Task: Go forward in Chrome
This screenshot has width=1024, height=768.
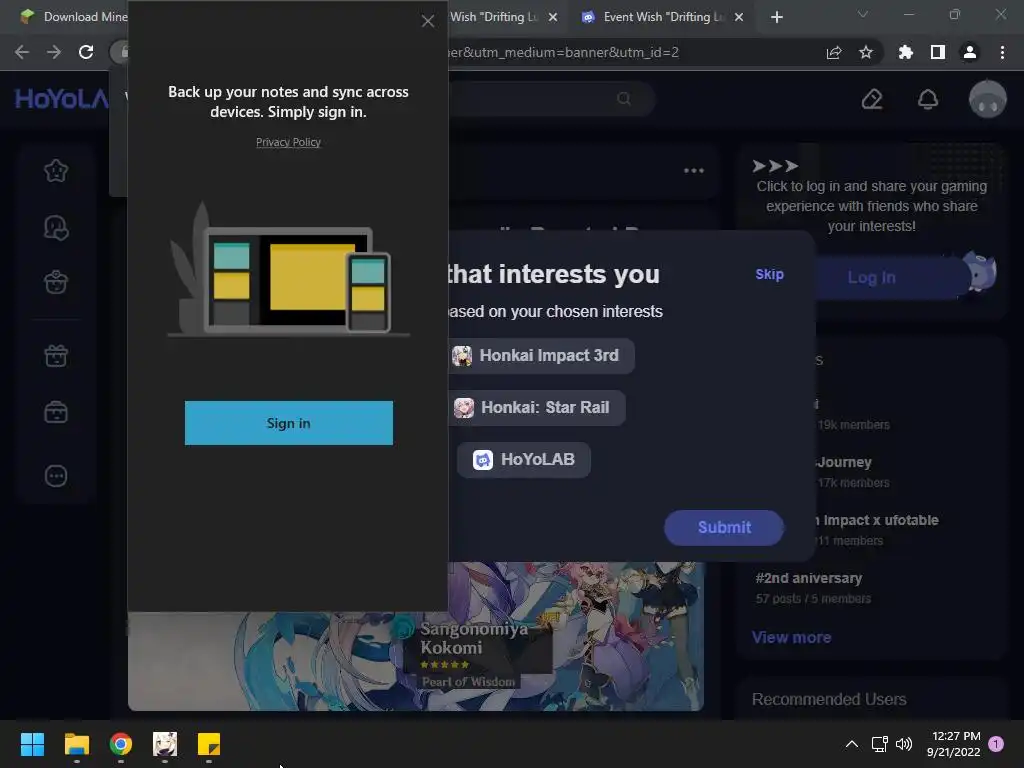Action: [x=54, y=52]
